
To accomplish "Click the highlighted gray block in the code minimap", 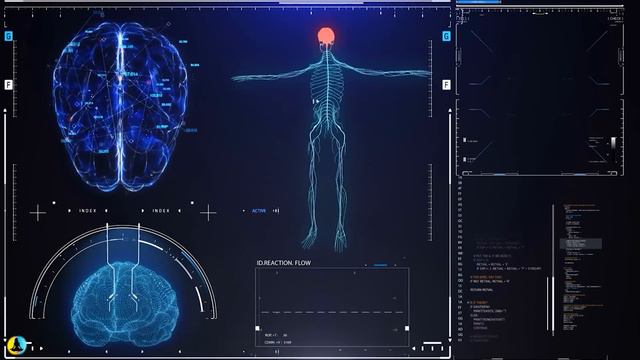I will click(581, 244).
